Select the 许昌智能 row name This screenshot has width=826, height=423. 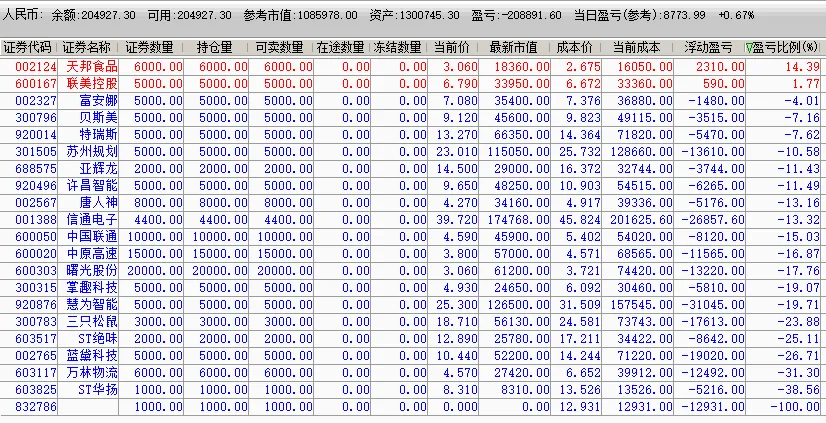point(92,185)
